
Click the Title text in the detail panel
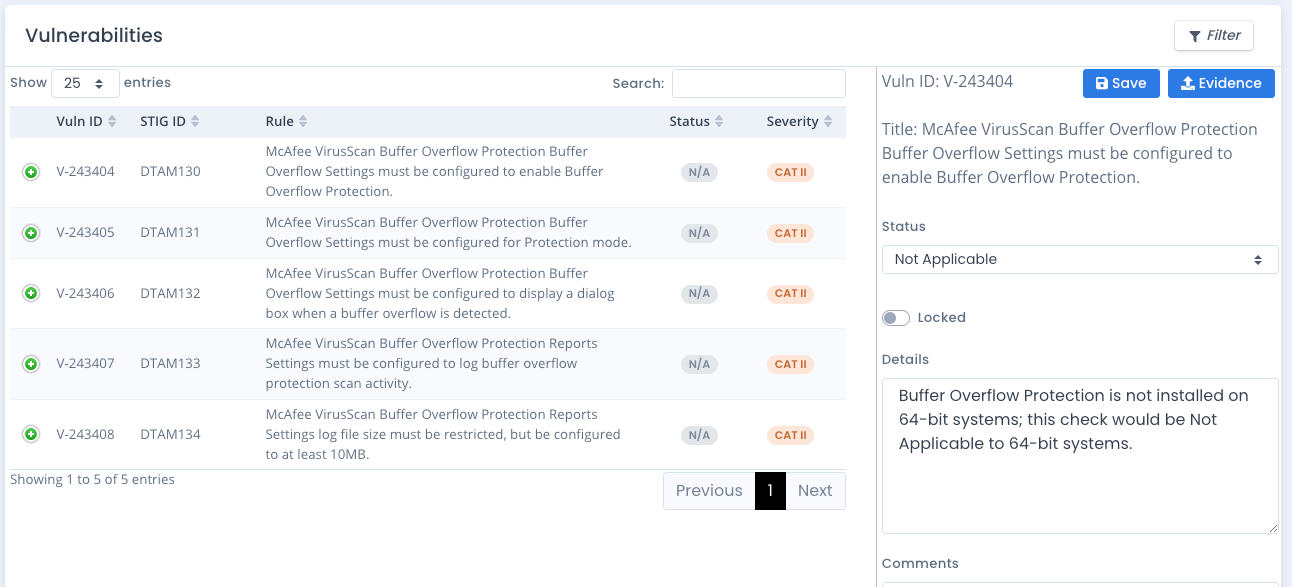pyautogui.click(x=1070, y=154)
